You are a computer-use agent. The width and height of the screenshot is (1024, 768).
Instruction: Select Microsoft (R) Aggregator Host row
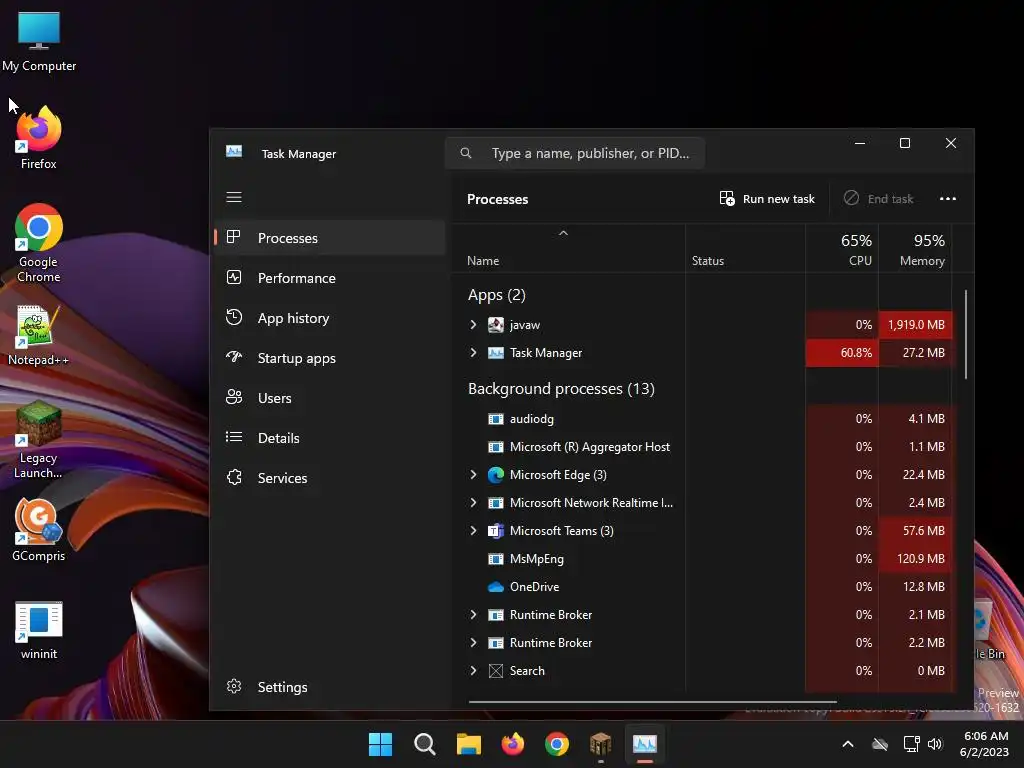(x=702, y=447)
